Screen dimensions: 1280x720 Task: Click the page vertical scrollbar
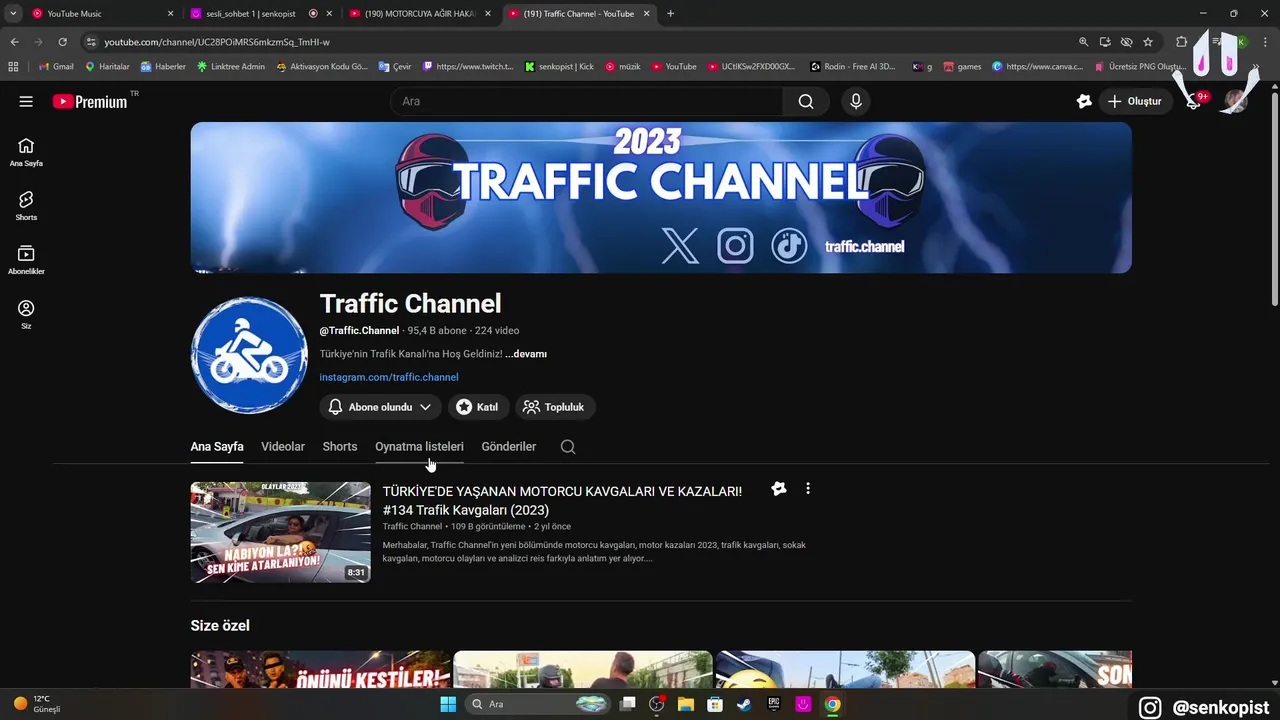[1274, 200]
